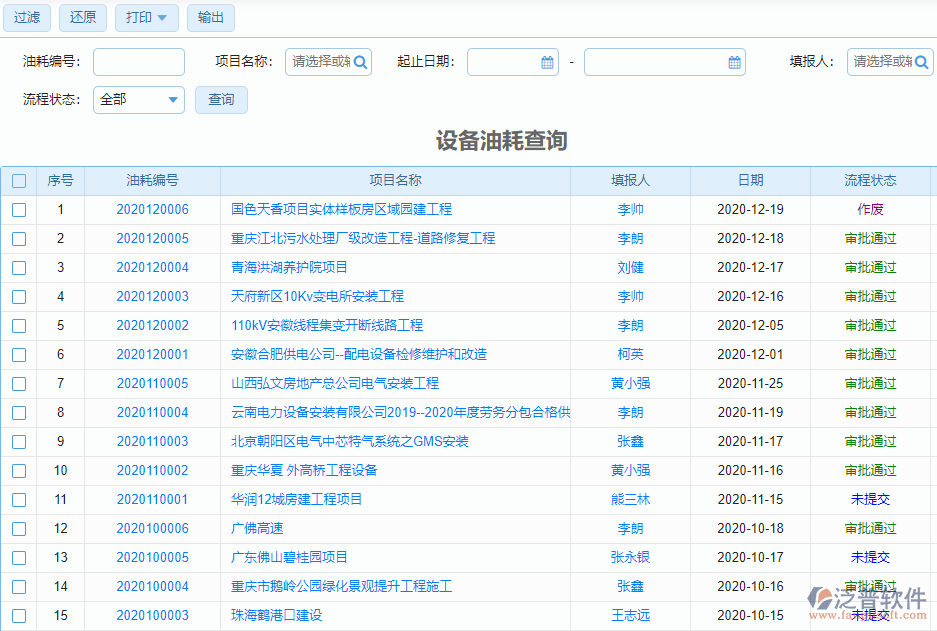Click the project name search magnifier icon
Viewport: 937px width, 631px height.
point(362,61)
